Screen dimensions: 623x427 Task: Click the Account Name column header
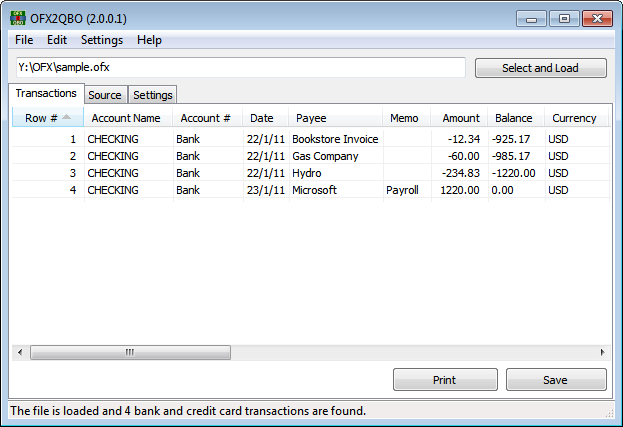pos(128,118)
